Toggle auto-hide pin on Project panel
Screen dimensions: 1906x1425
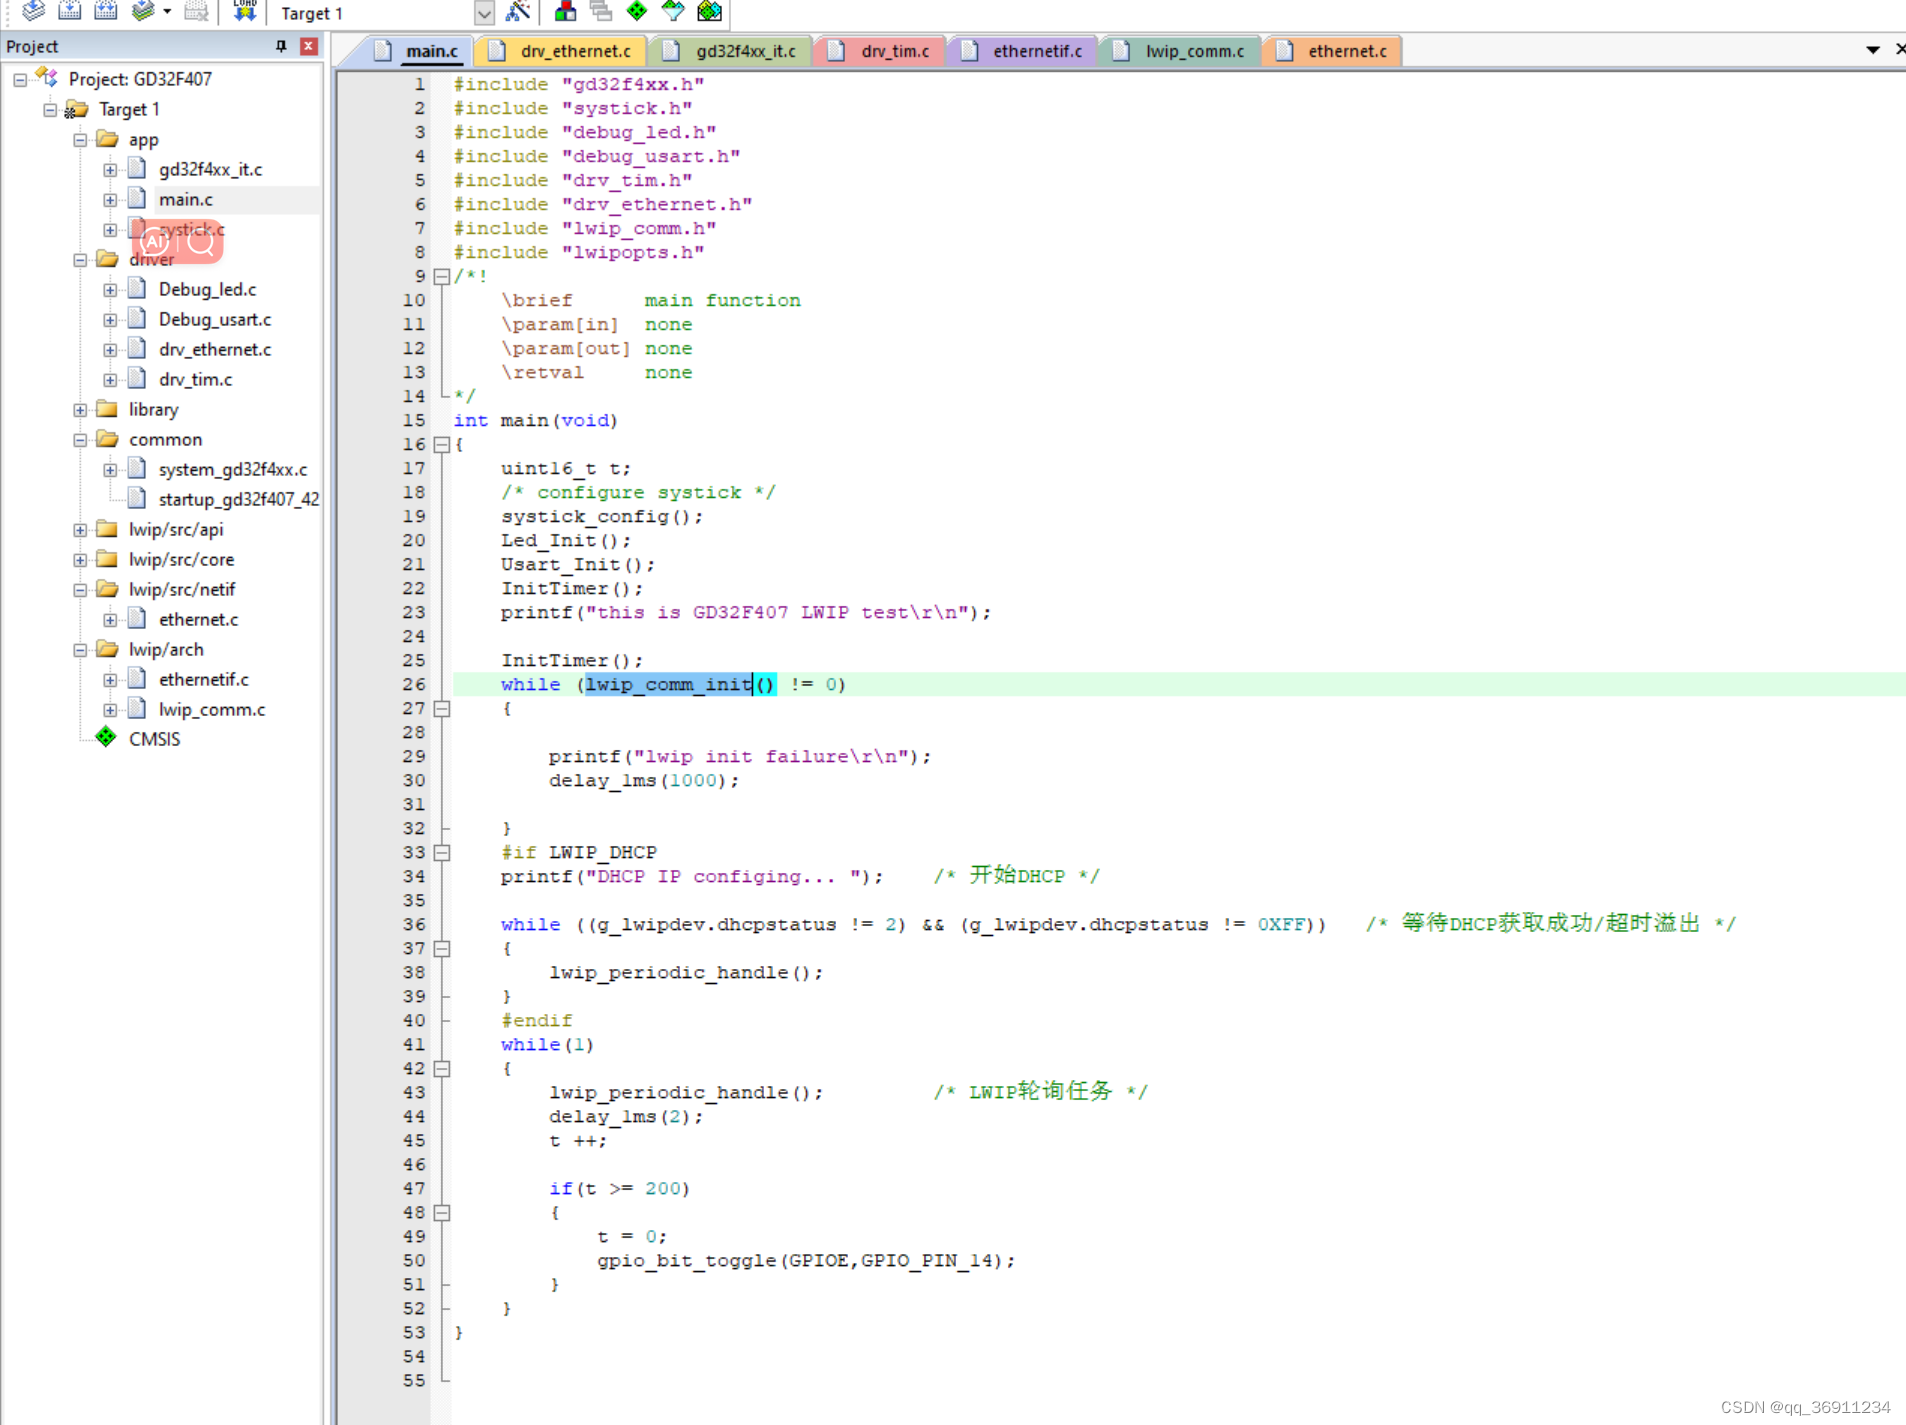pos(281,46)
